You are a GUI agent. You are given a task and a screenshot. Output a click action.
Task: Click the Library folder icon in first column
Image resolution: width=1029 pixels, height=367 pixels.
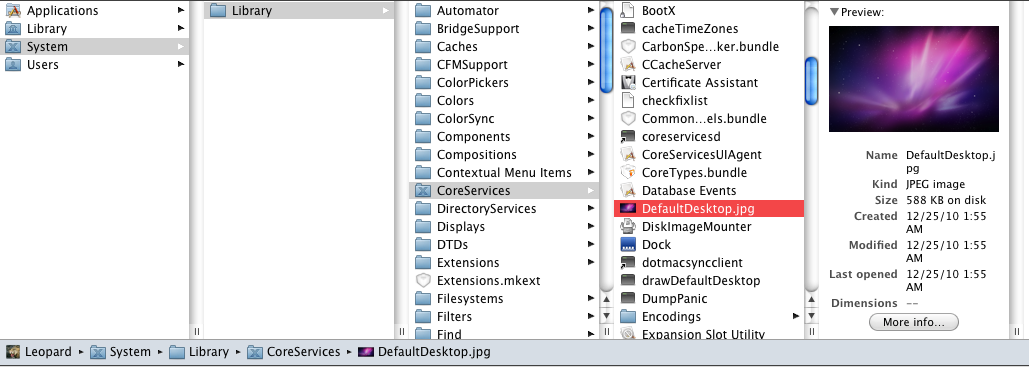pyautogui.click(x=13, y=28)
